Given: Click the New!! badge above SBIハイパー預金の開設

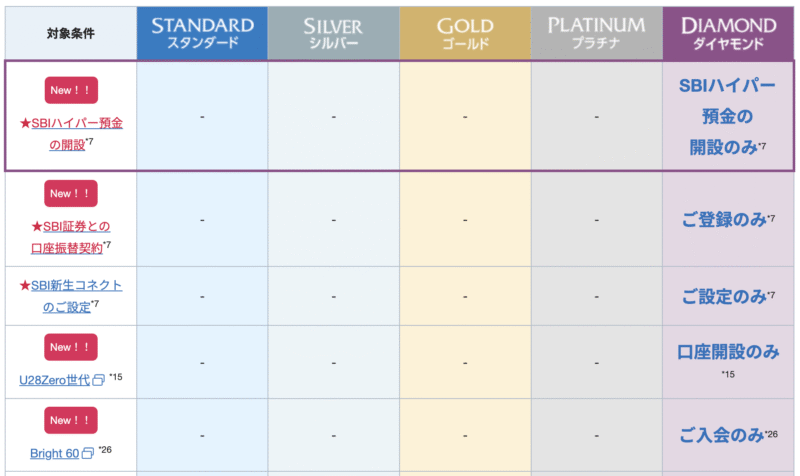Looking at the screenshot, I should pyautogui.click(x=71, y=90).
